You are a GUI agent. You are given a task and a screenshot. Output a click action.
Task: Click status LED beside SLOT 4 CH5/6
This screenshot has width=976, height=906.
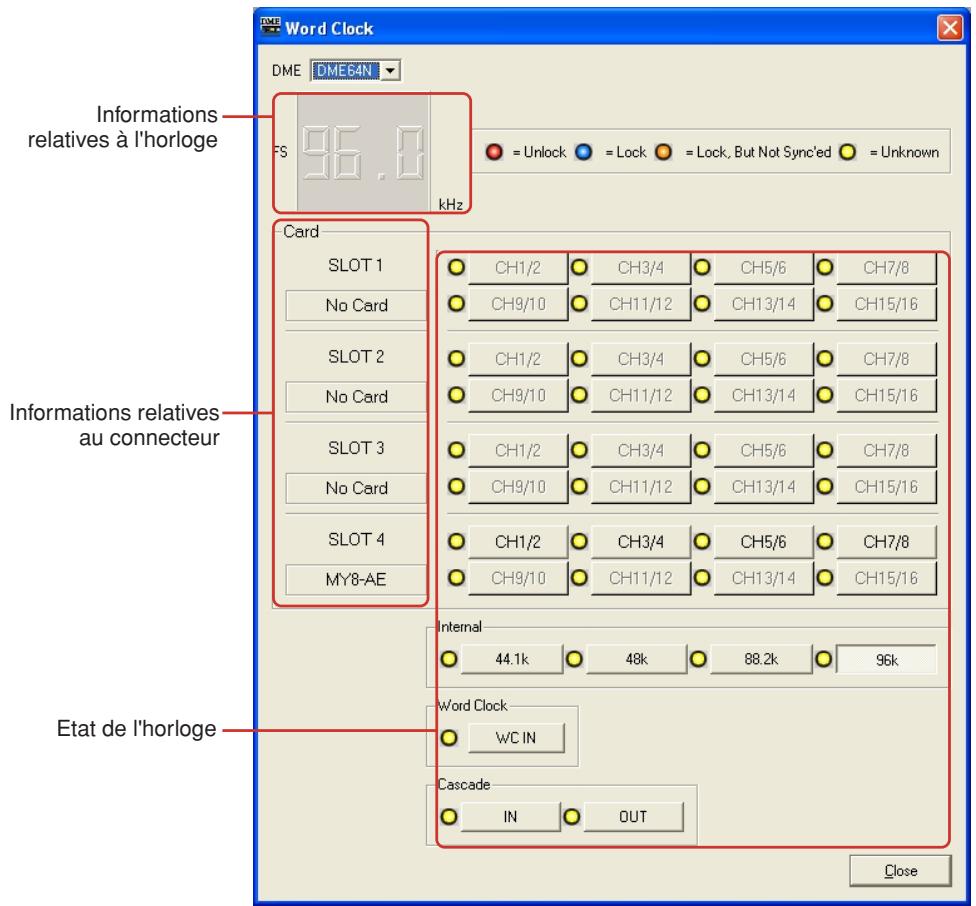(x=702, y=541)
